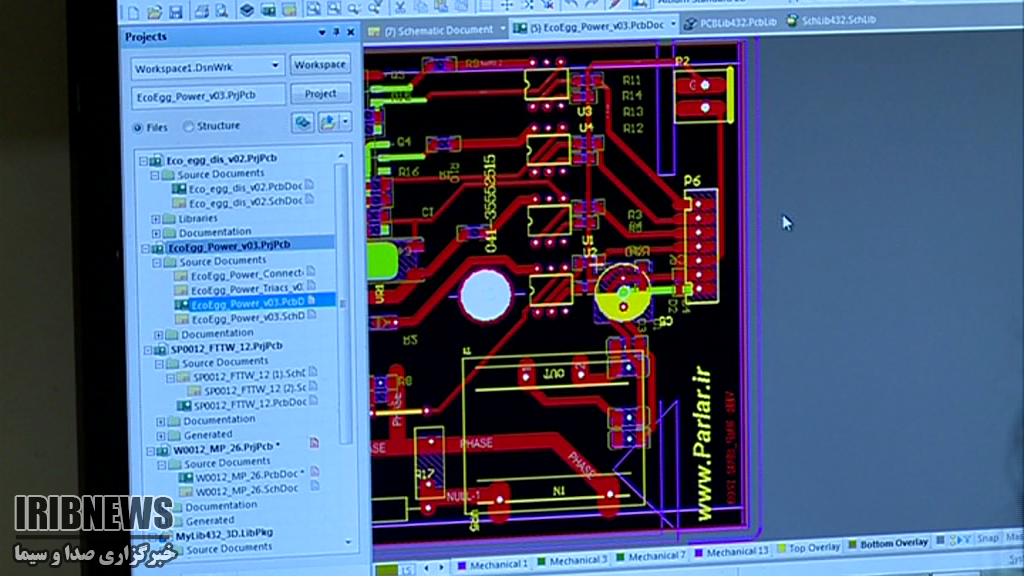1024x576 pixels.
Task: Click the Save icon in the toolbar
Action: [x=176, y=12]
